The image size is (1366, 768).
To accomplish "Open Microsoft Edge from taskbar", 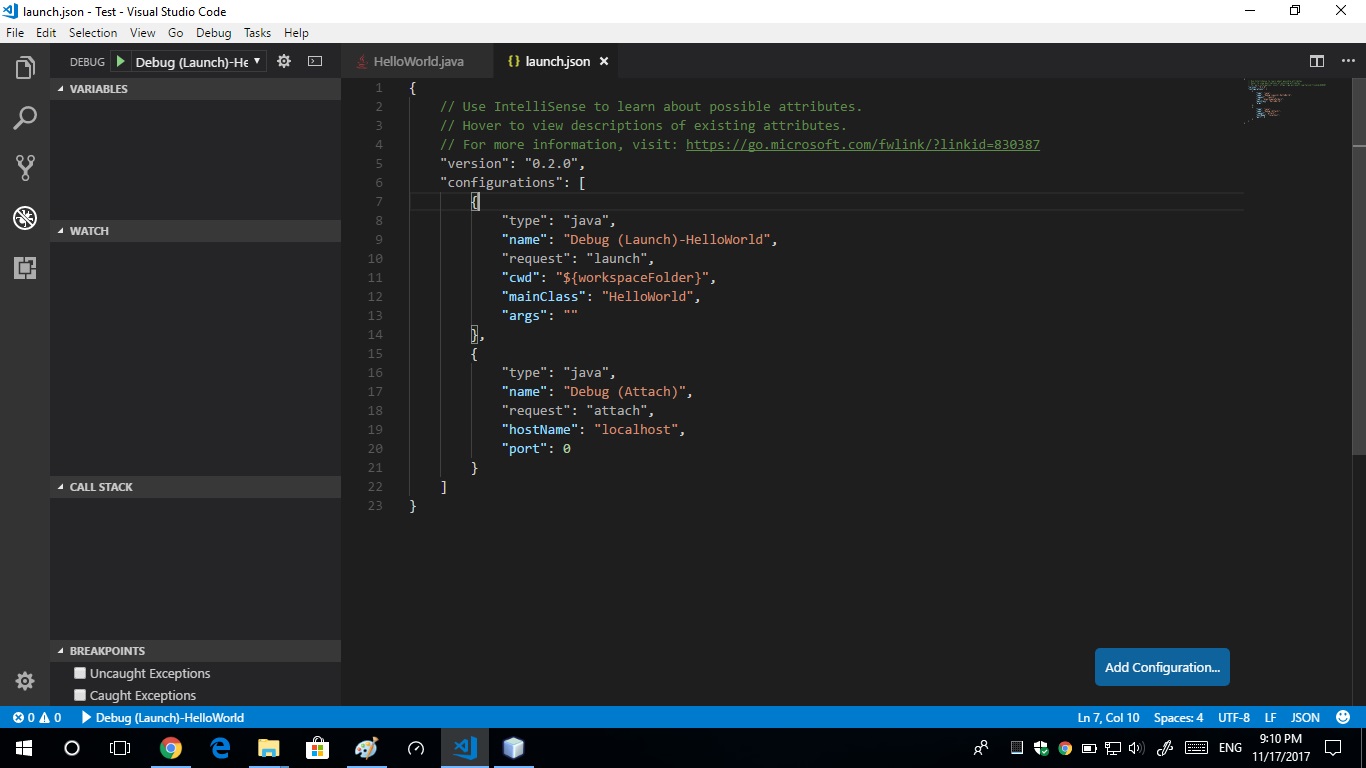I will [220, 748].
